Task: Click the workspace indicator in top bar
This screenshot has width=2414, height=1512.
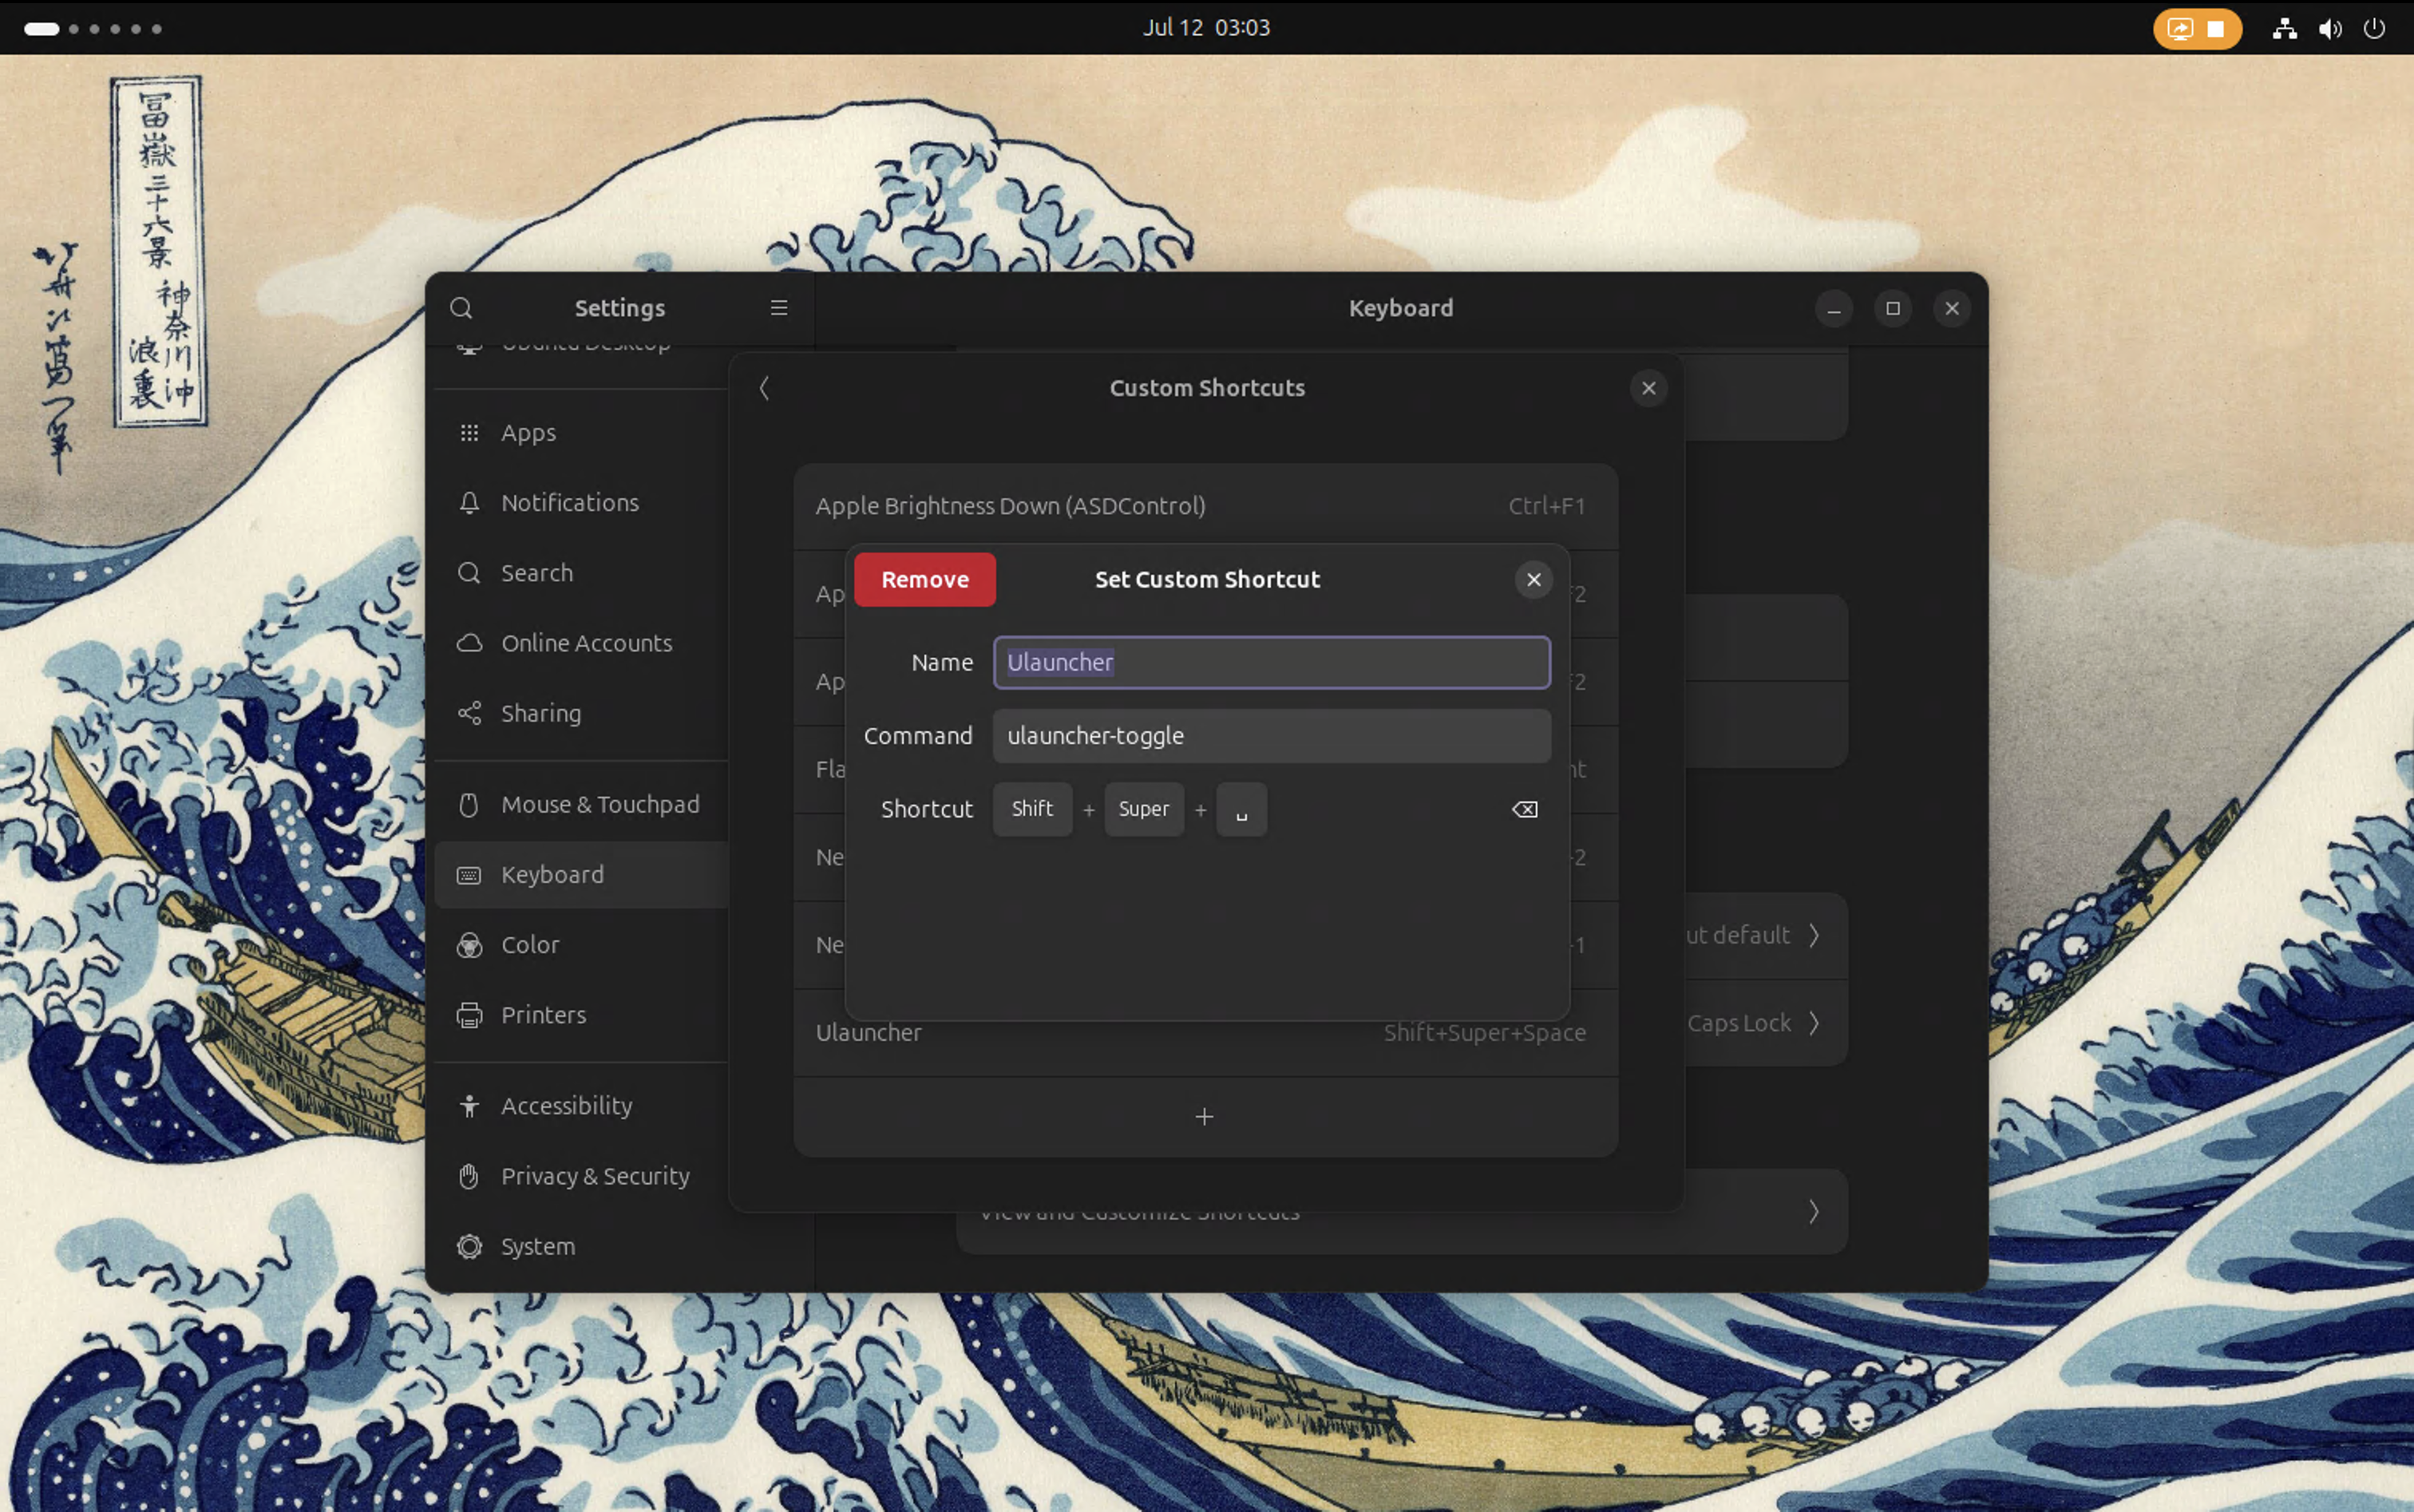Action: 92,28
